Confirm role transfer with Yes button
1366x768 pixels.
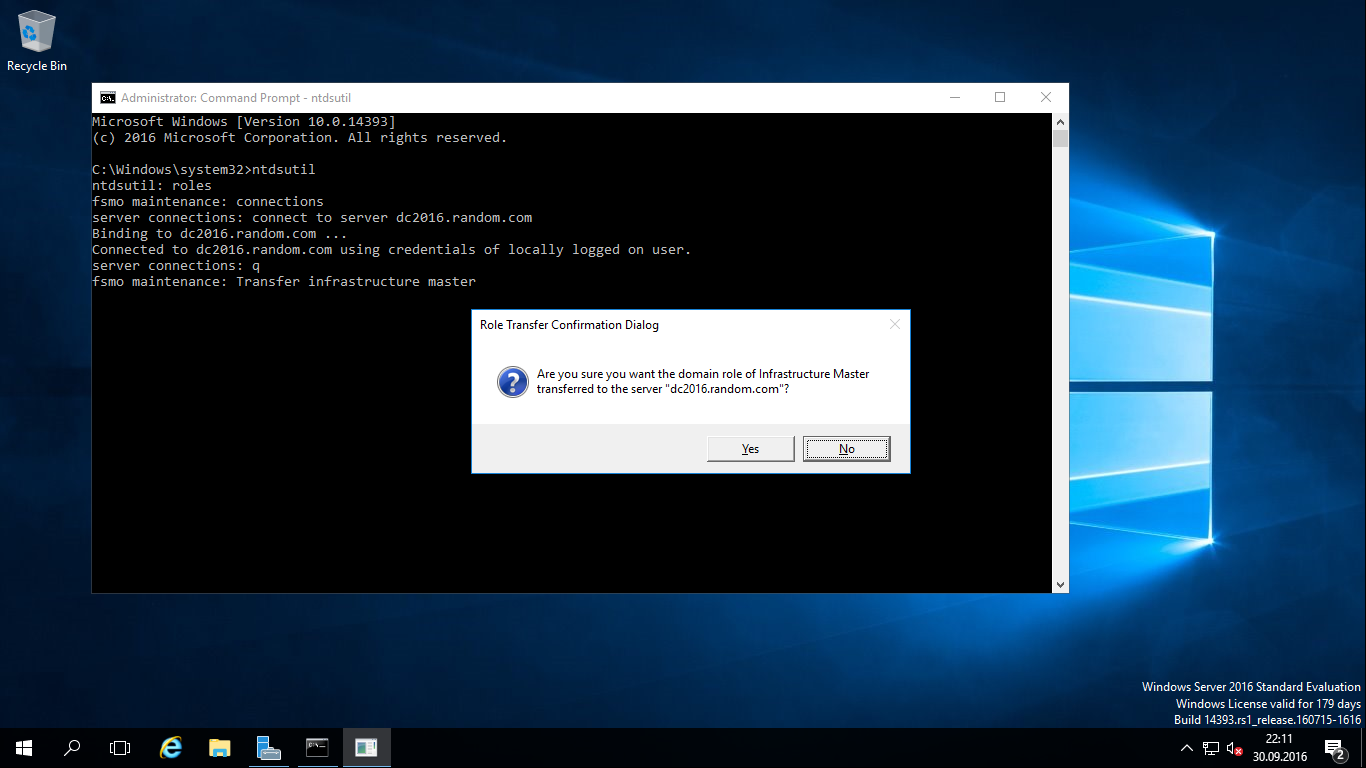pyautogui.click(x=750, y=449)
